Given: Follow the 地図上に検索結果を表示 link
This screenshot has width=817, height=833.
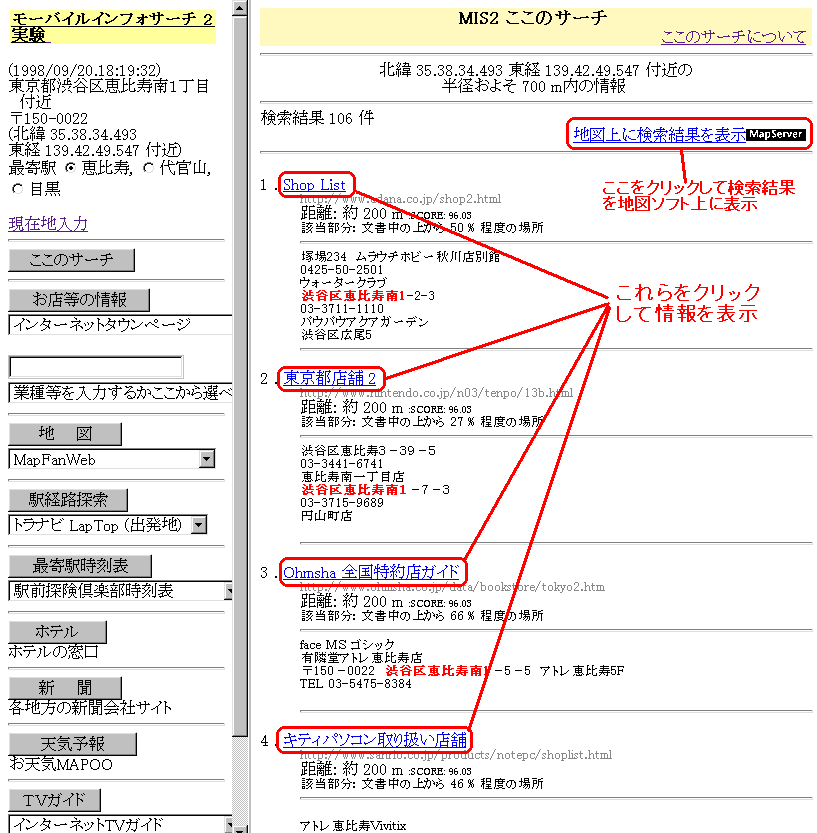Looking at the screenshot, I should [x=659, y=134].
